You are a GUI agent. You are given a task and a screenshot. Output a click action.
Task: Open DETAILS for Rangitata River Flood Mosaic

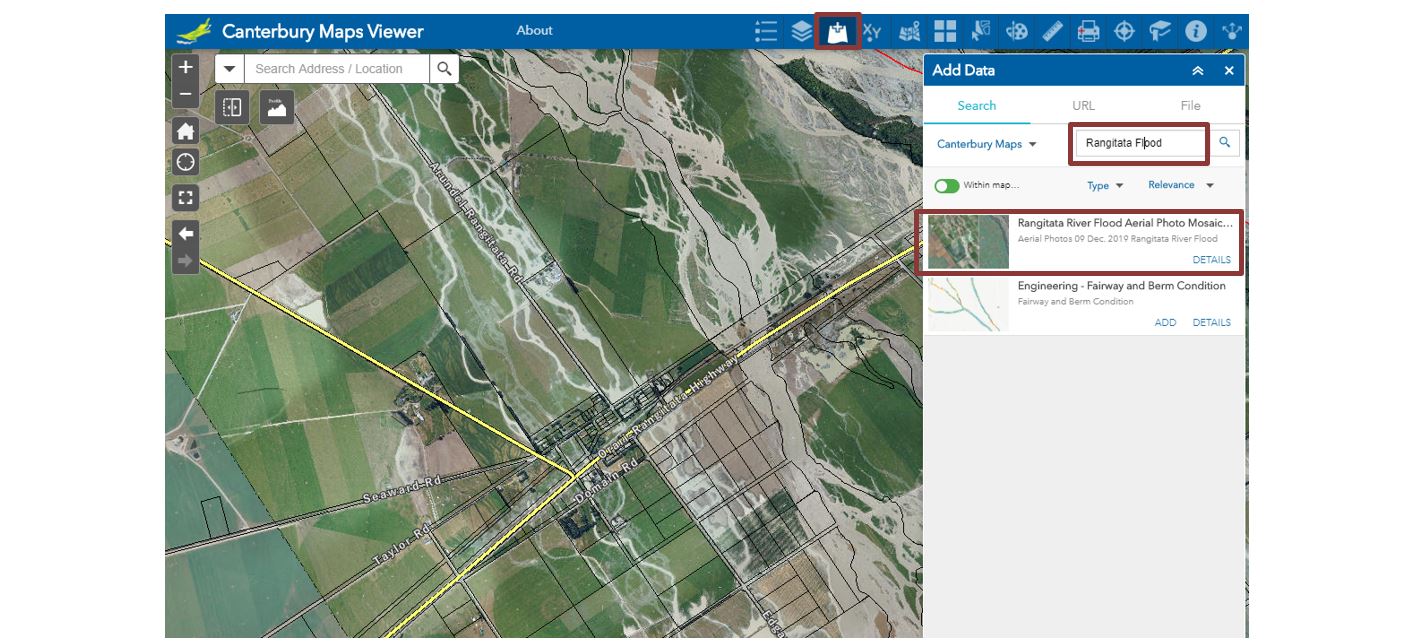tap(1211, 260)
